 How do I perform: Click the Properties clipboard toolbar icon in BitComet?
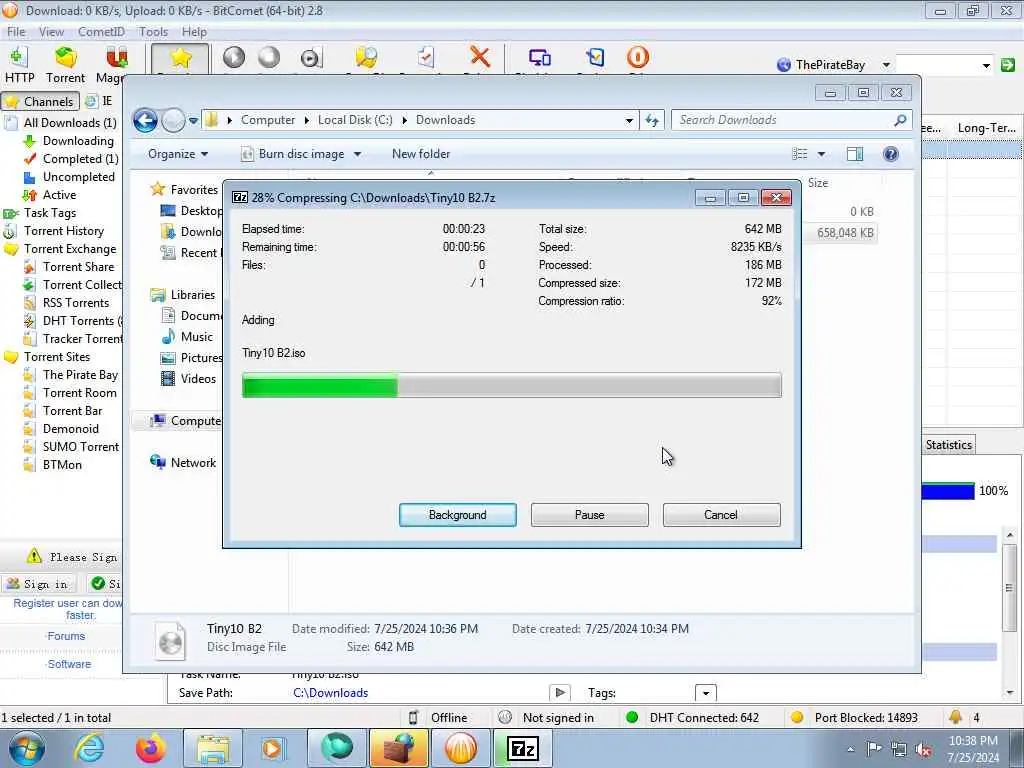click(426, 57)
